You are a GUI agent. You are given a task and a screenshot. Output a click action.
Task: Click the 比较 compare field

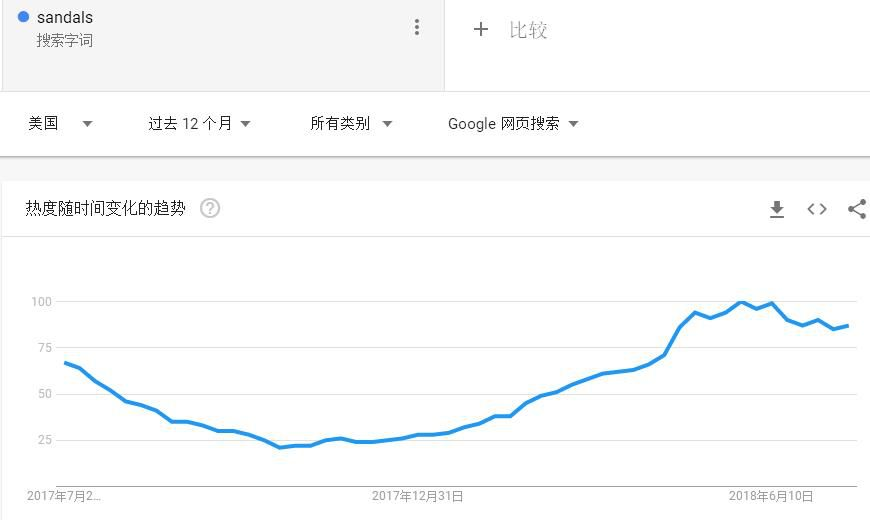point(528,30)
